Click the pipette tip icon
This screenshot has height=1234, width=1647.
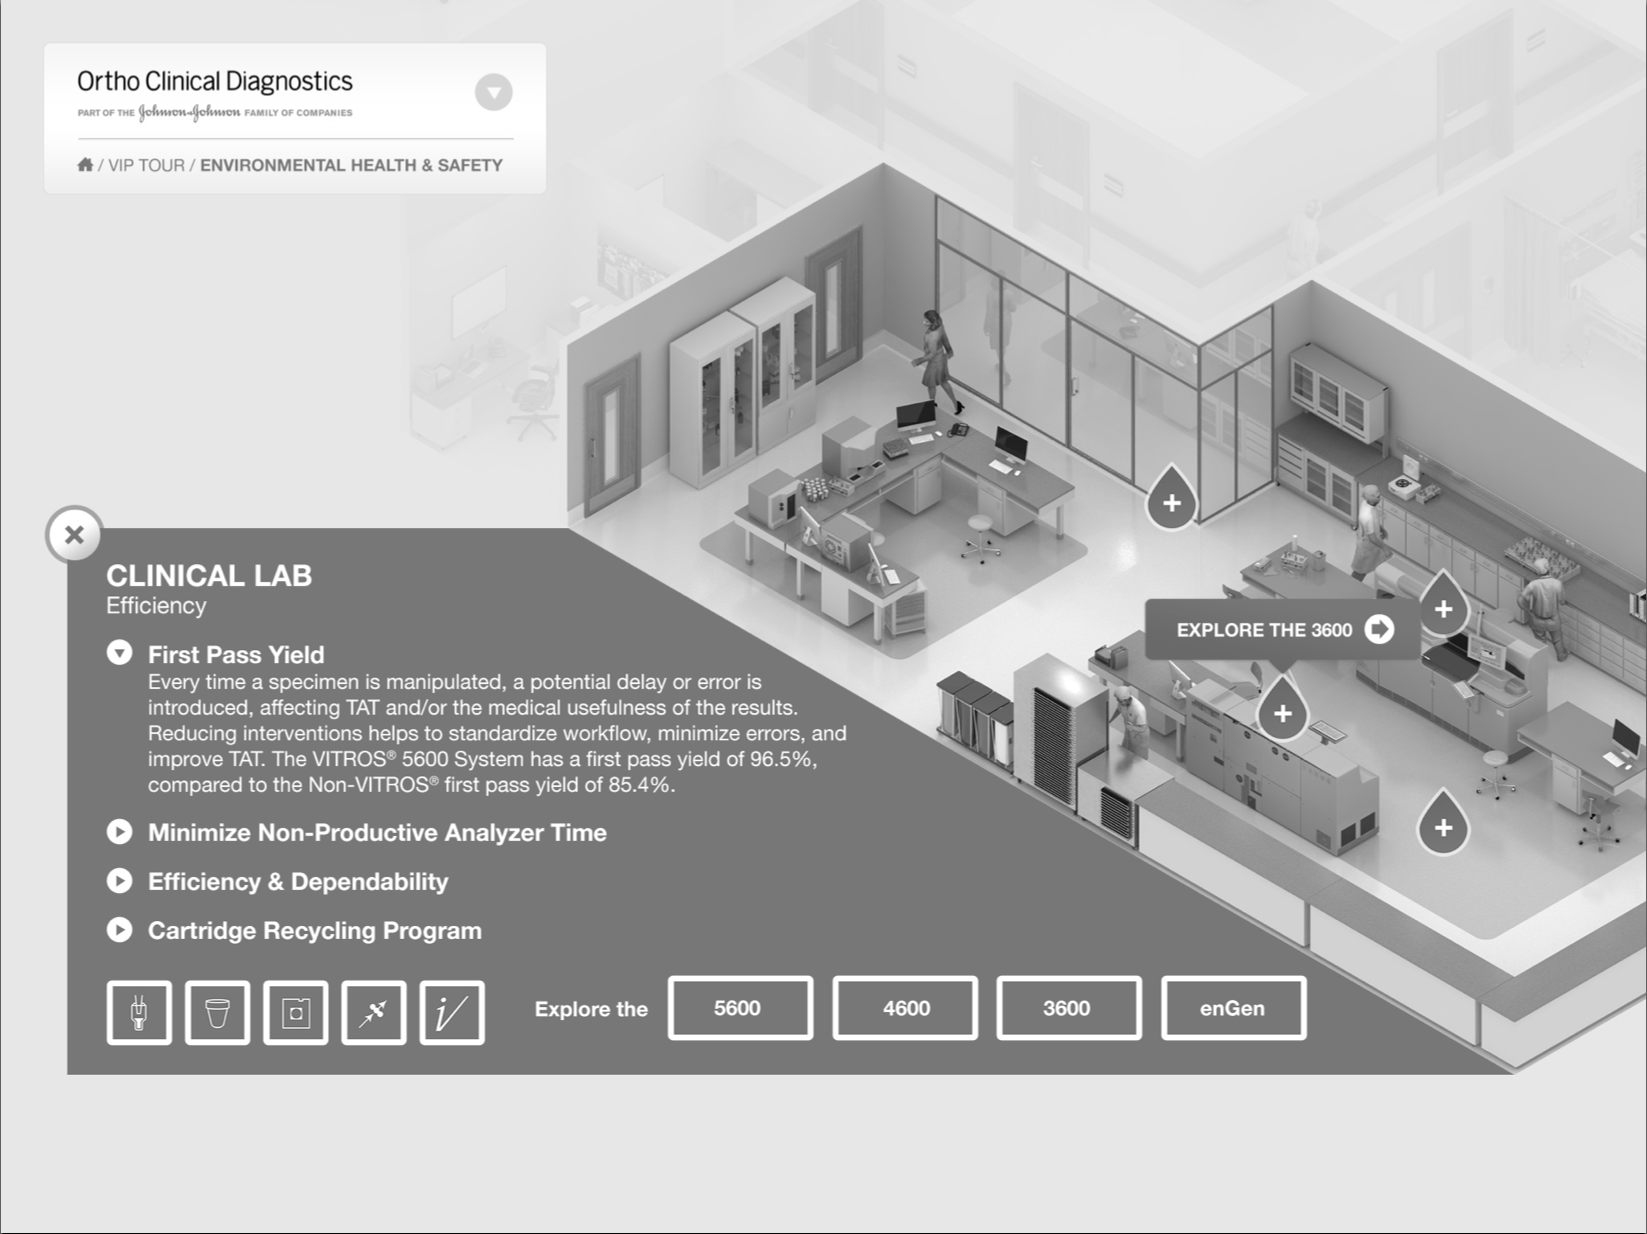pyautogui.click(x=139, y=1013)
